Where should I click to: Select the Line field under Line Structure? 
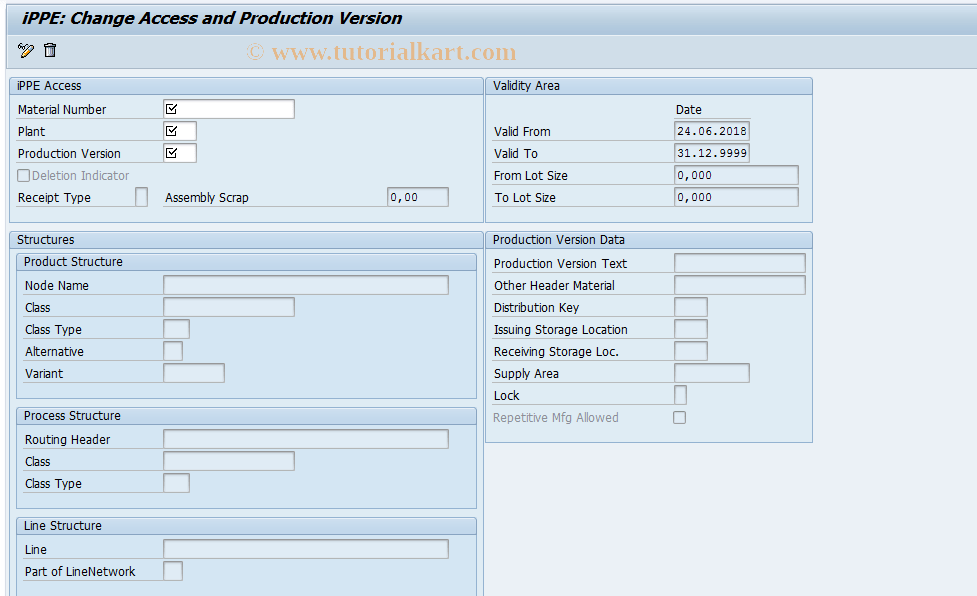coord(305,548)
